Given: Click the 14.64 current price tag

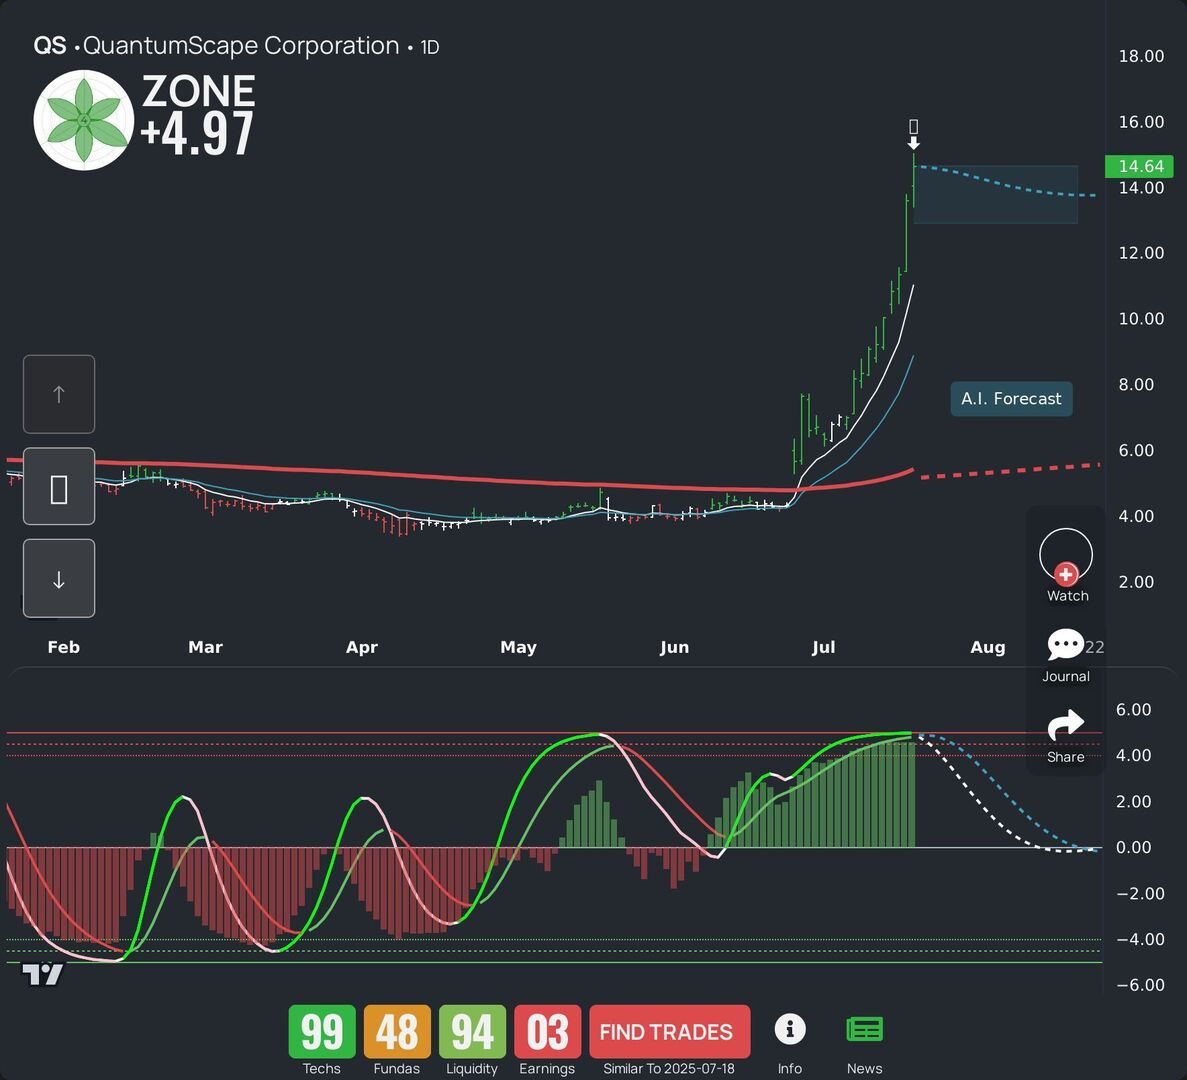Looking at the screenshot, I should [x=1140, y=167].
